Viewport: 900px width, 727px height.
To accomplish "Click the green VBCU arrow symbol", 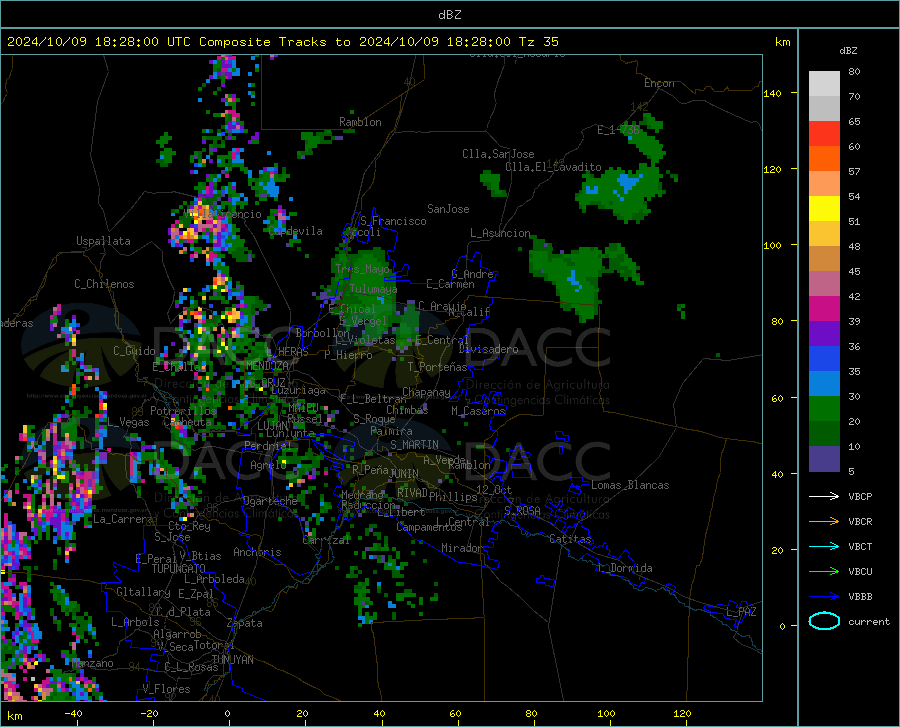I will pos(824,572).
